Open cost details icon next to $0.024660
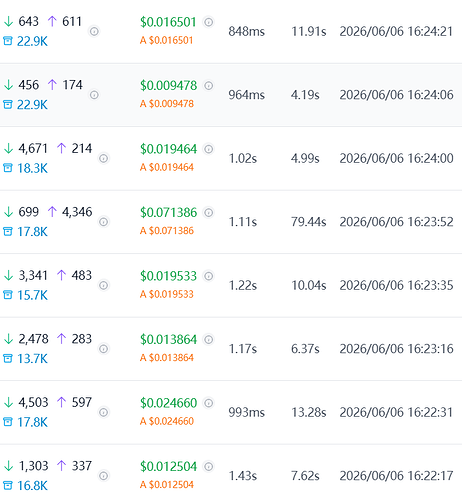 click(x=209, y=403)
